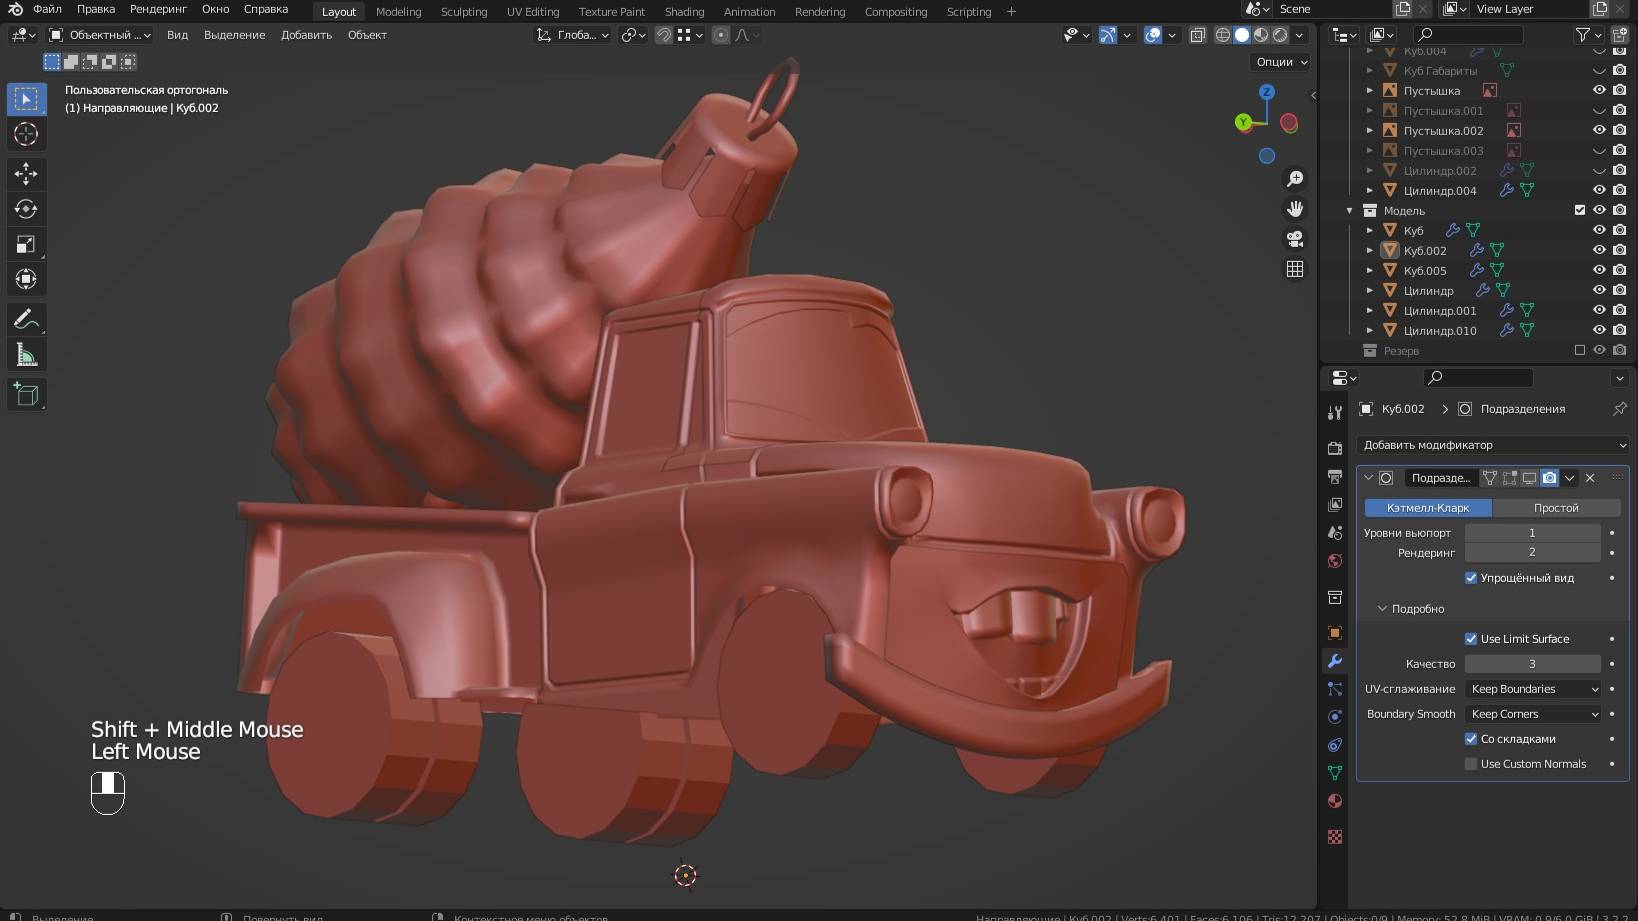Screen dimensions: 1638x921
Task: Enable the Резерв collection checkbox
Action: point(1580,350)
